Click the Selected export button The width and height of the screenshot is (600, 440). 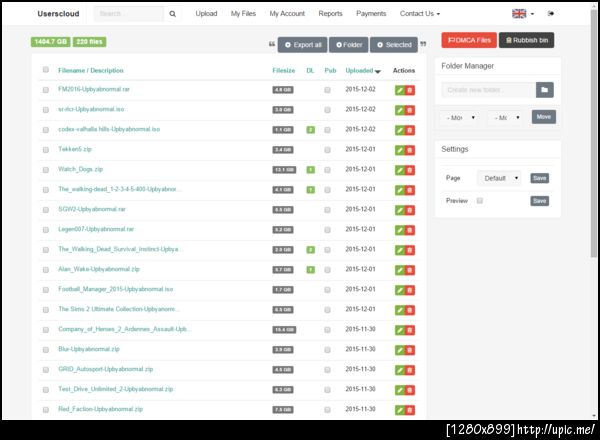coord(394,45)
